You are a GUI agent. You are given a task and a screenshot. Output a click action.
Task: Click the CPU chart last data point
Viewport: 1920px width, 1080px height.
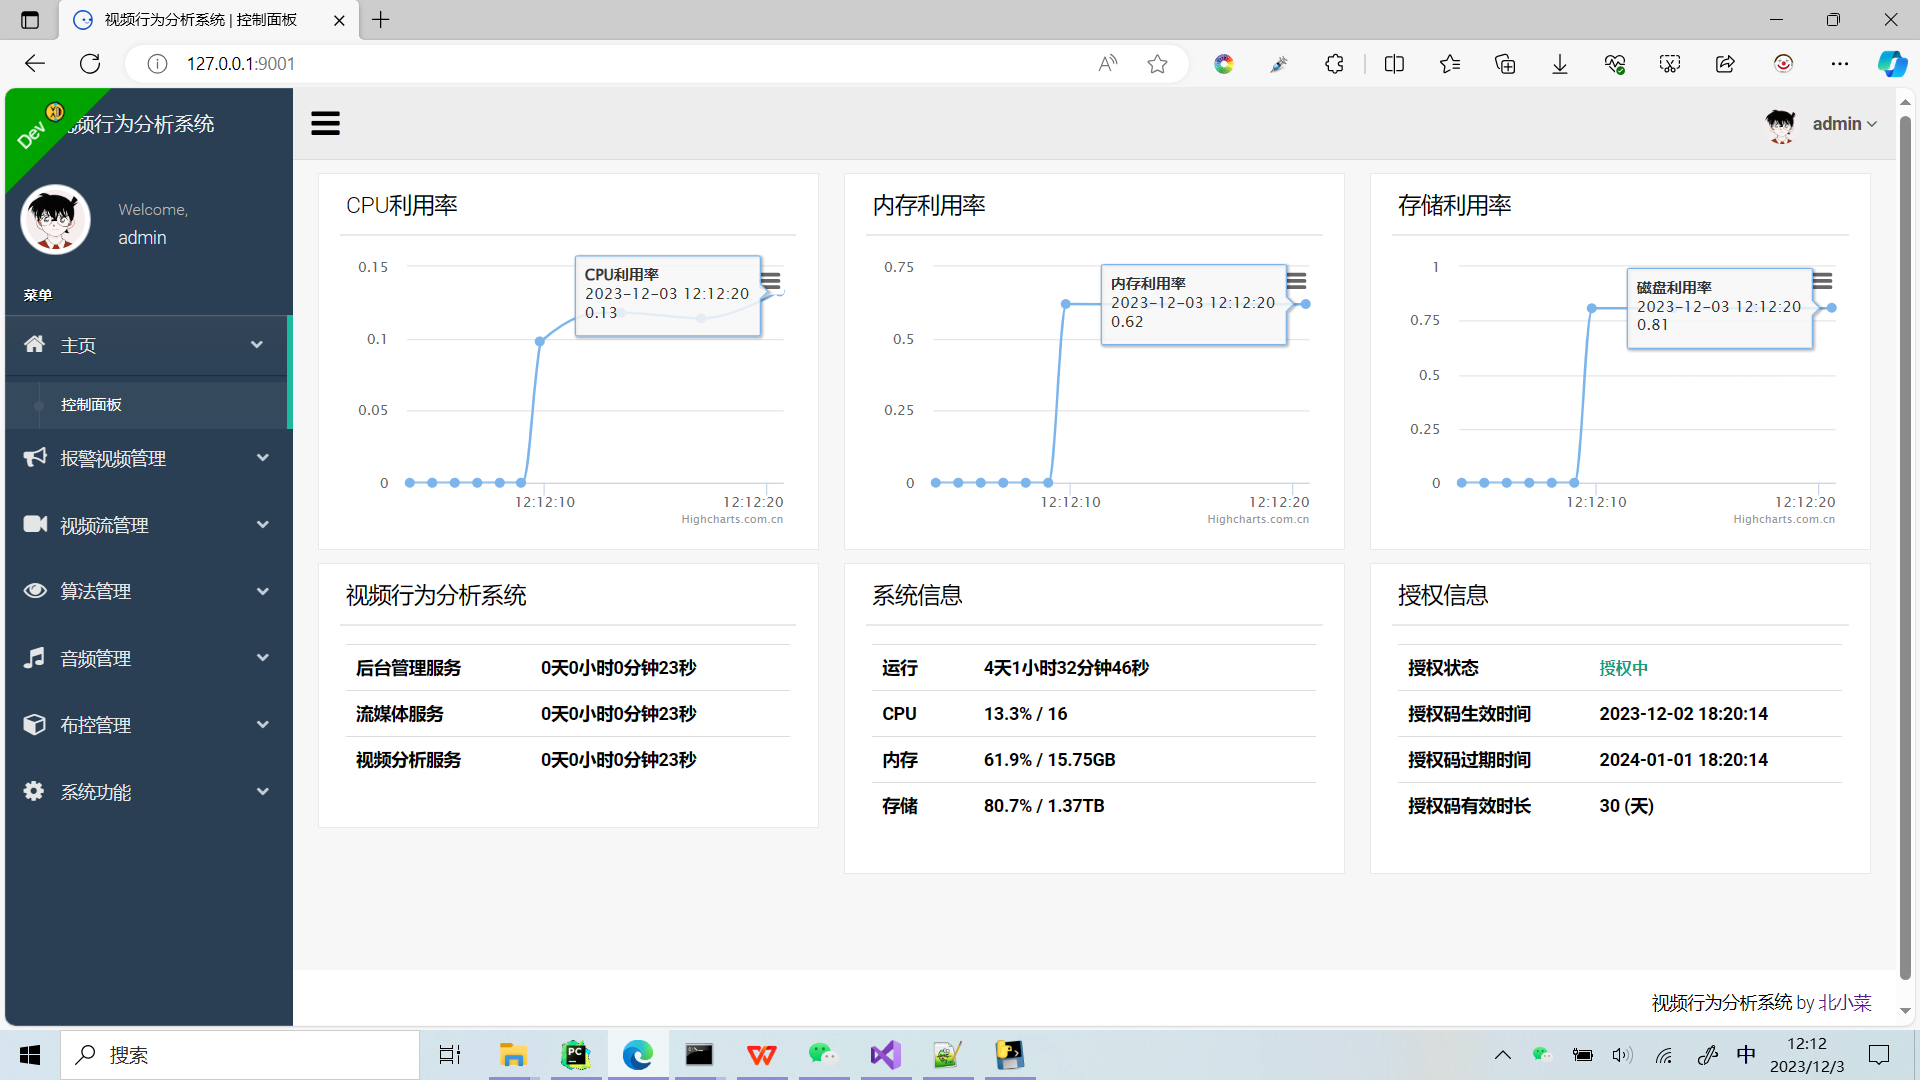tap(780, 291)
